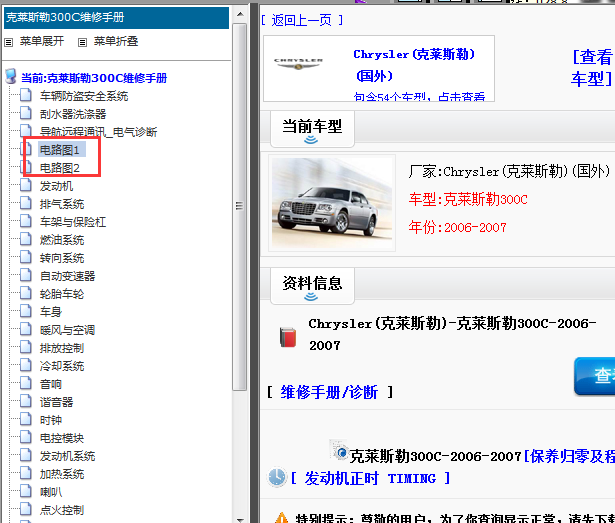Select 加热系统 tree entry
The image size is (615, 523).
pyautogui.click(x=62, y=474)
